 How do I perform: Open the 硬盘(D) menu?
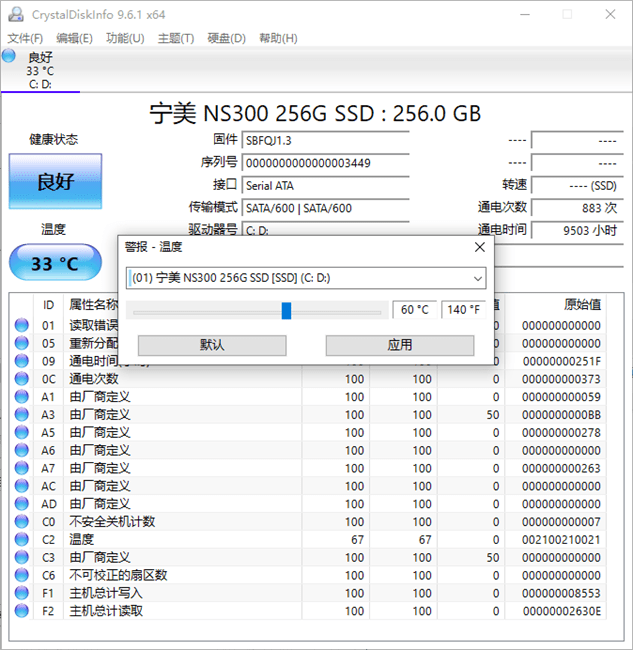[226, 38]
